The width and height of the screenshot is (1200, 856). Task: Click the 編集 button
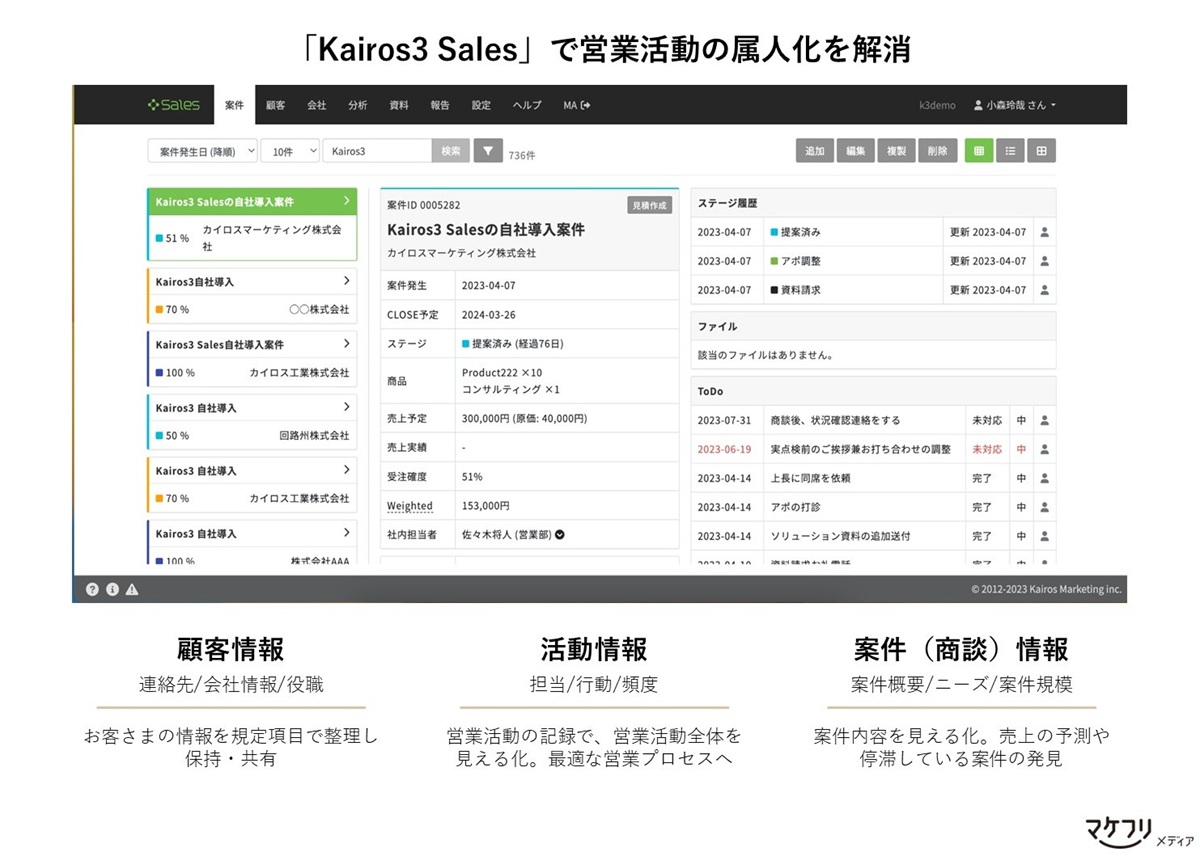point(855,151)
